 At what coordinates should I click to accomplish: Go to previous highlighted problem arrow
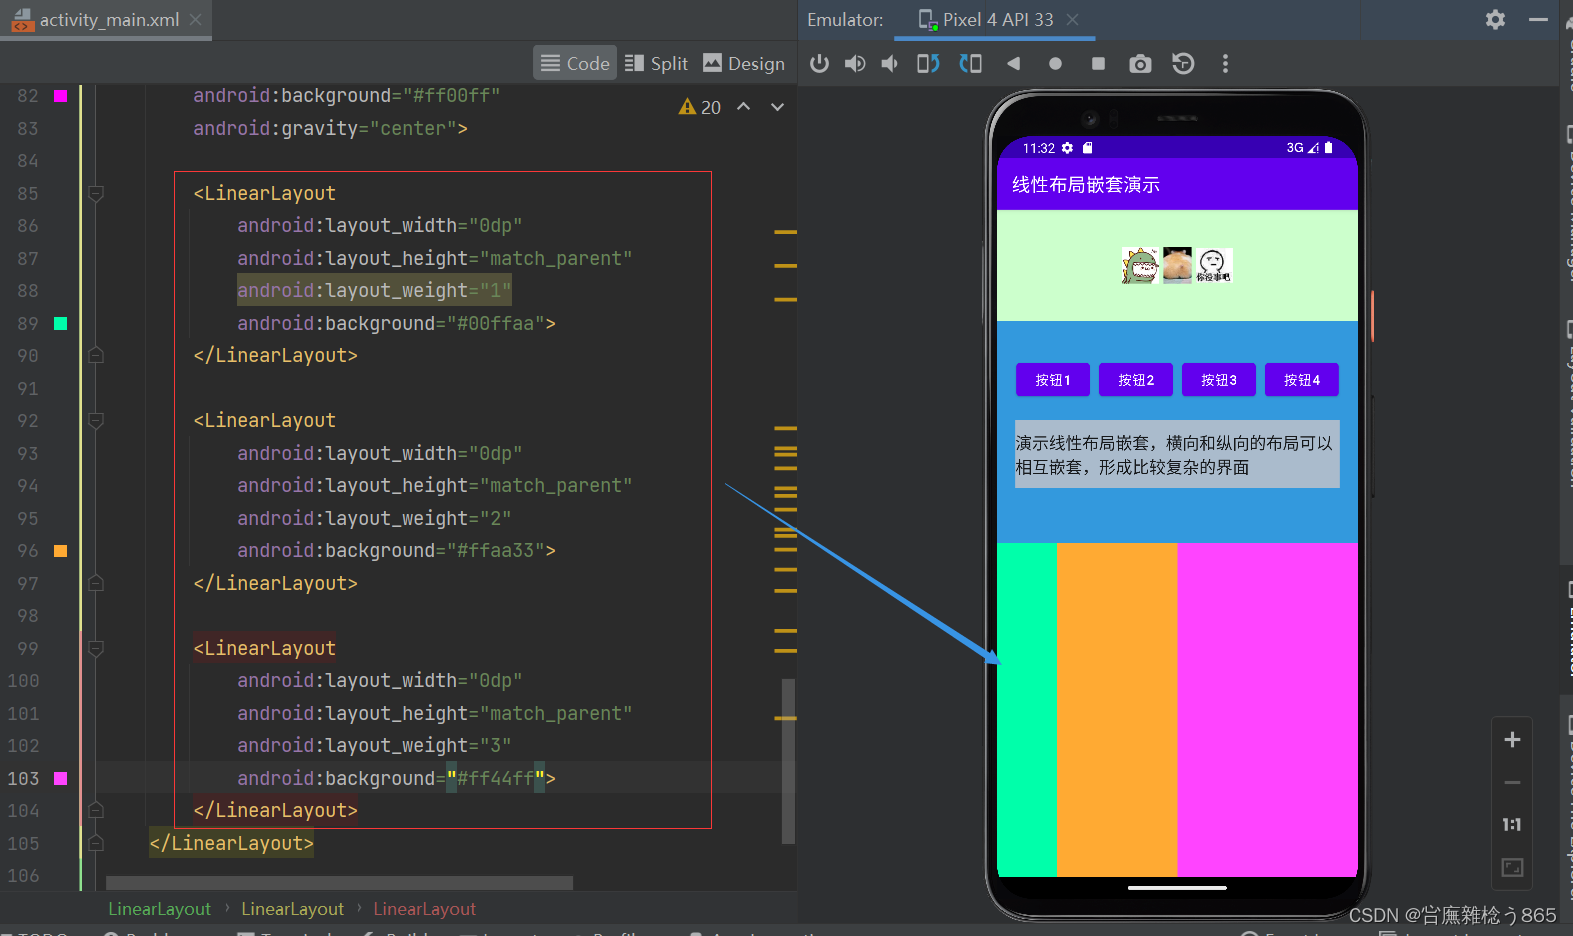[744, 107]
